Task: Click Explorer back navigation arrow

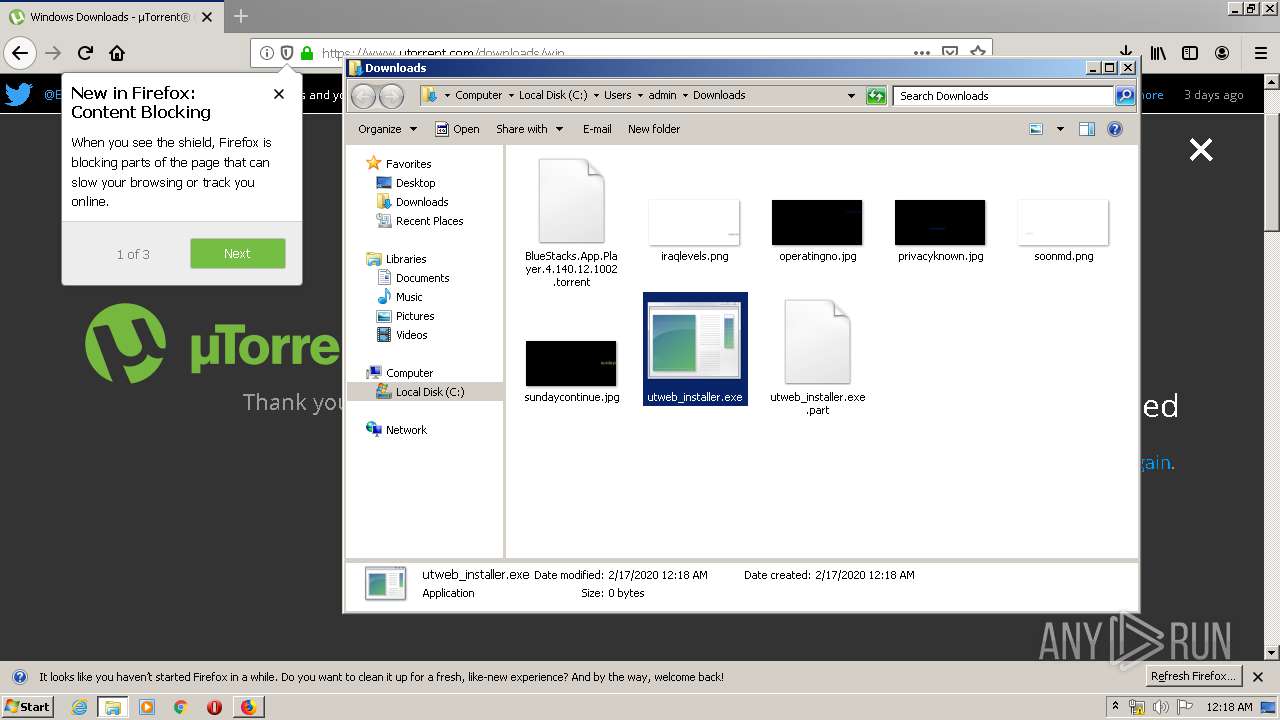Action: (363, 96)
